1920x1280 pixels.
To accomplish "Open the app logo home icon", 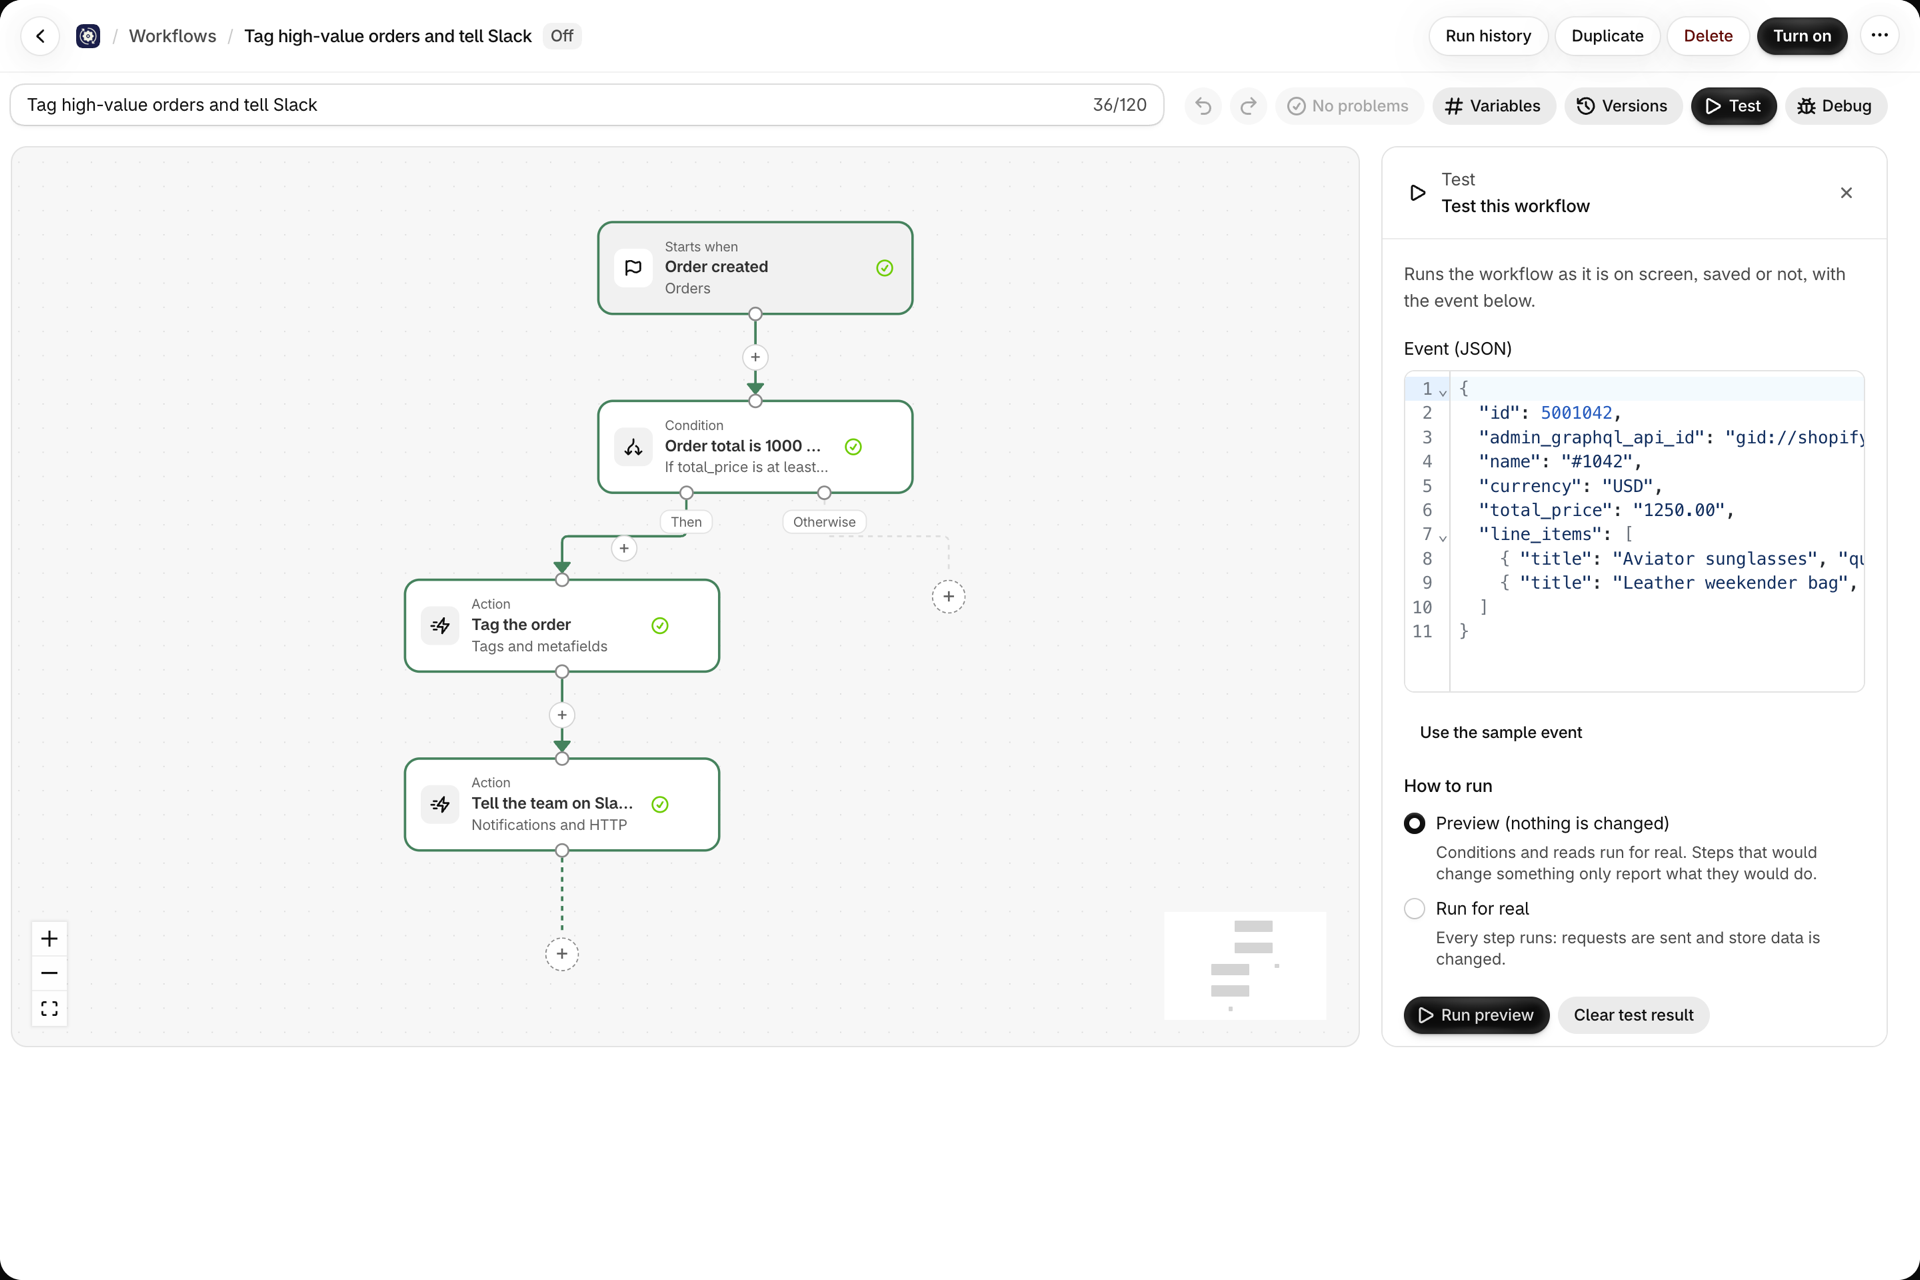I will coord(88,36).
